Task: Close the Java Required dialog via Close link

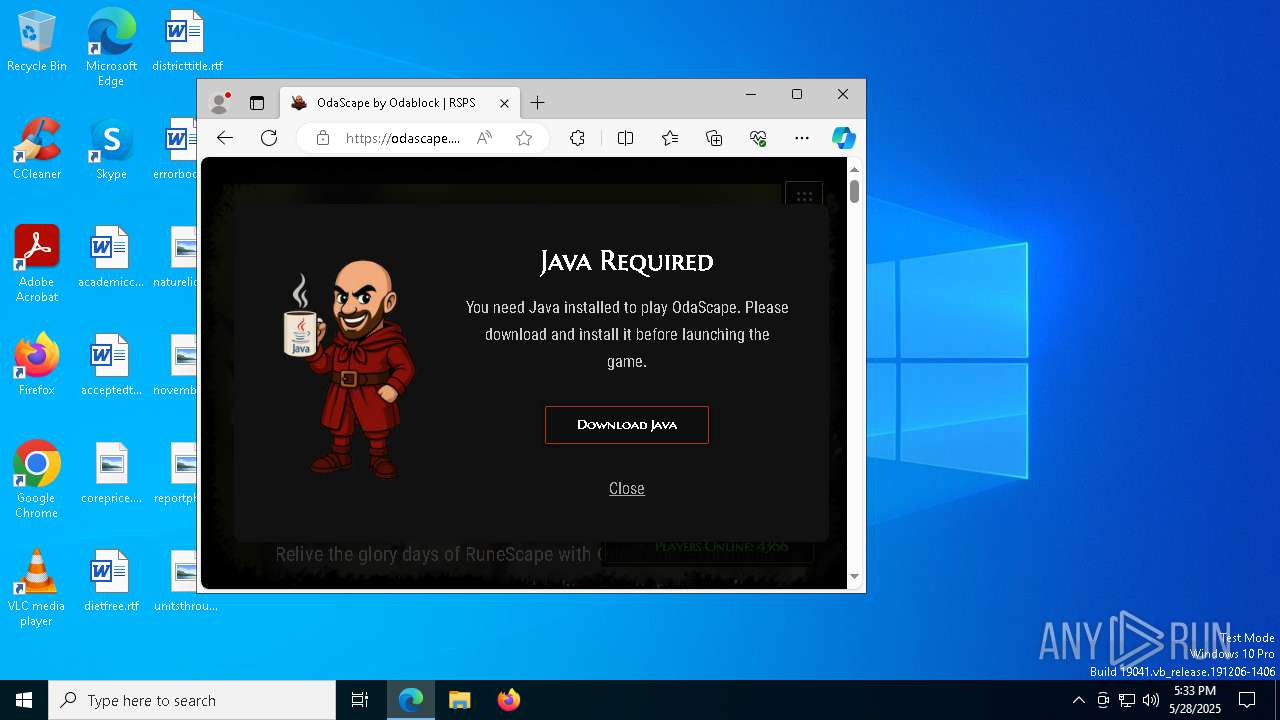Action: pyautogui.click(x=627, y=488)
